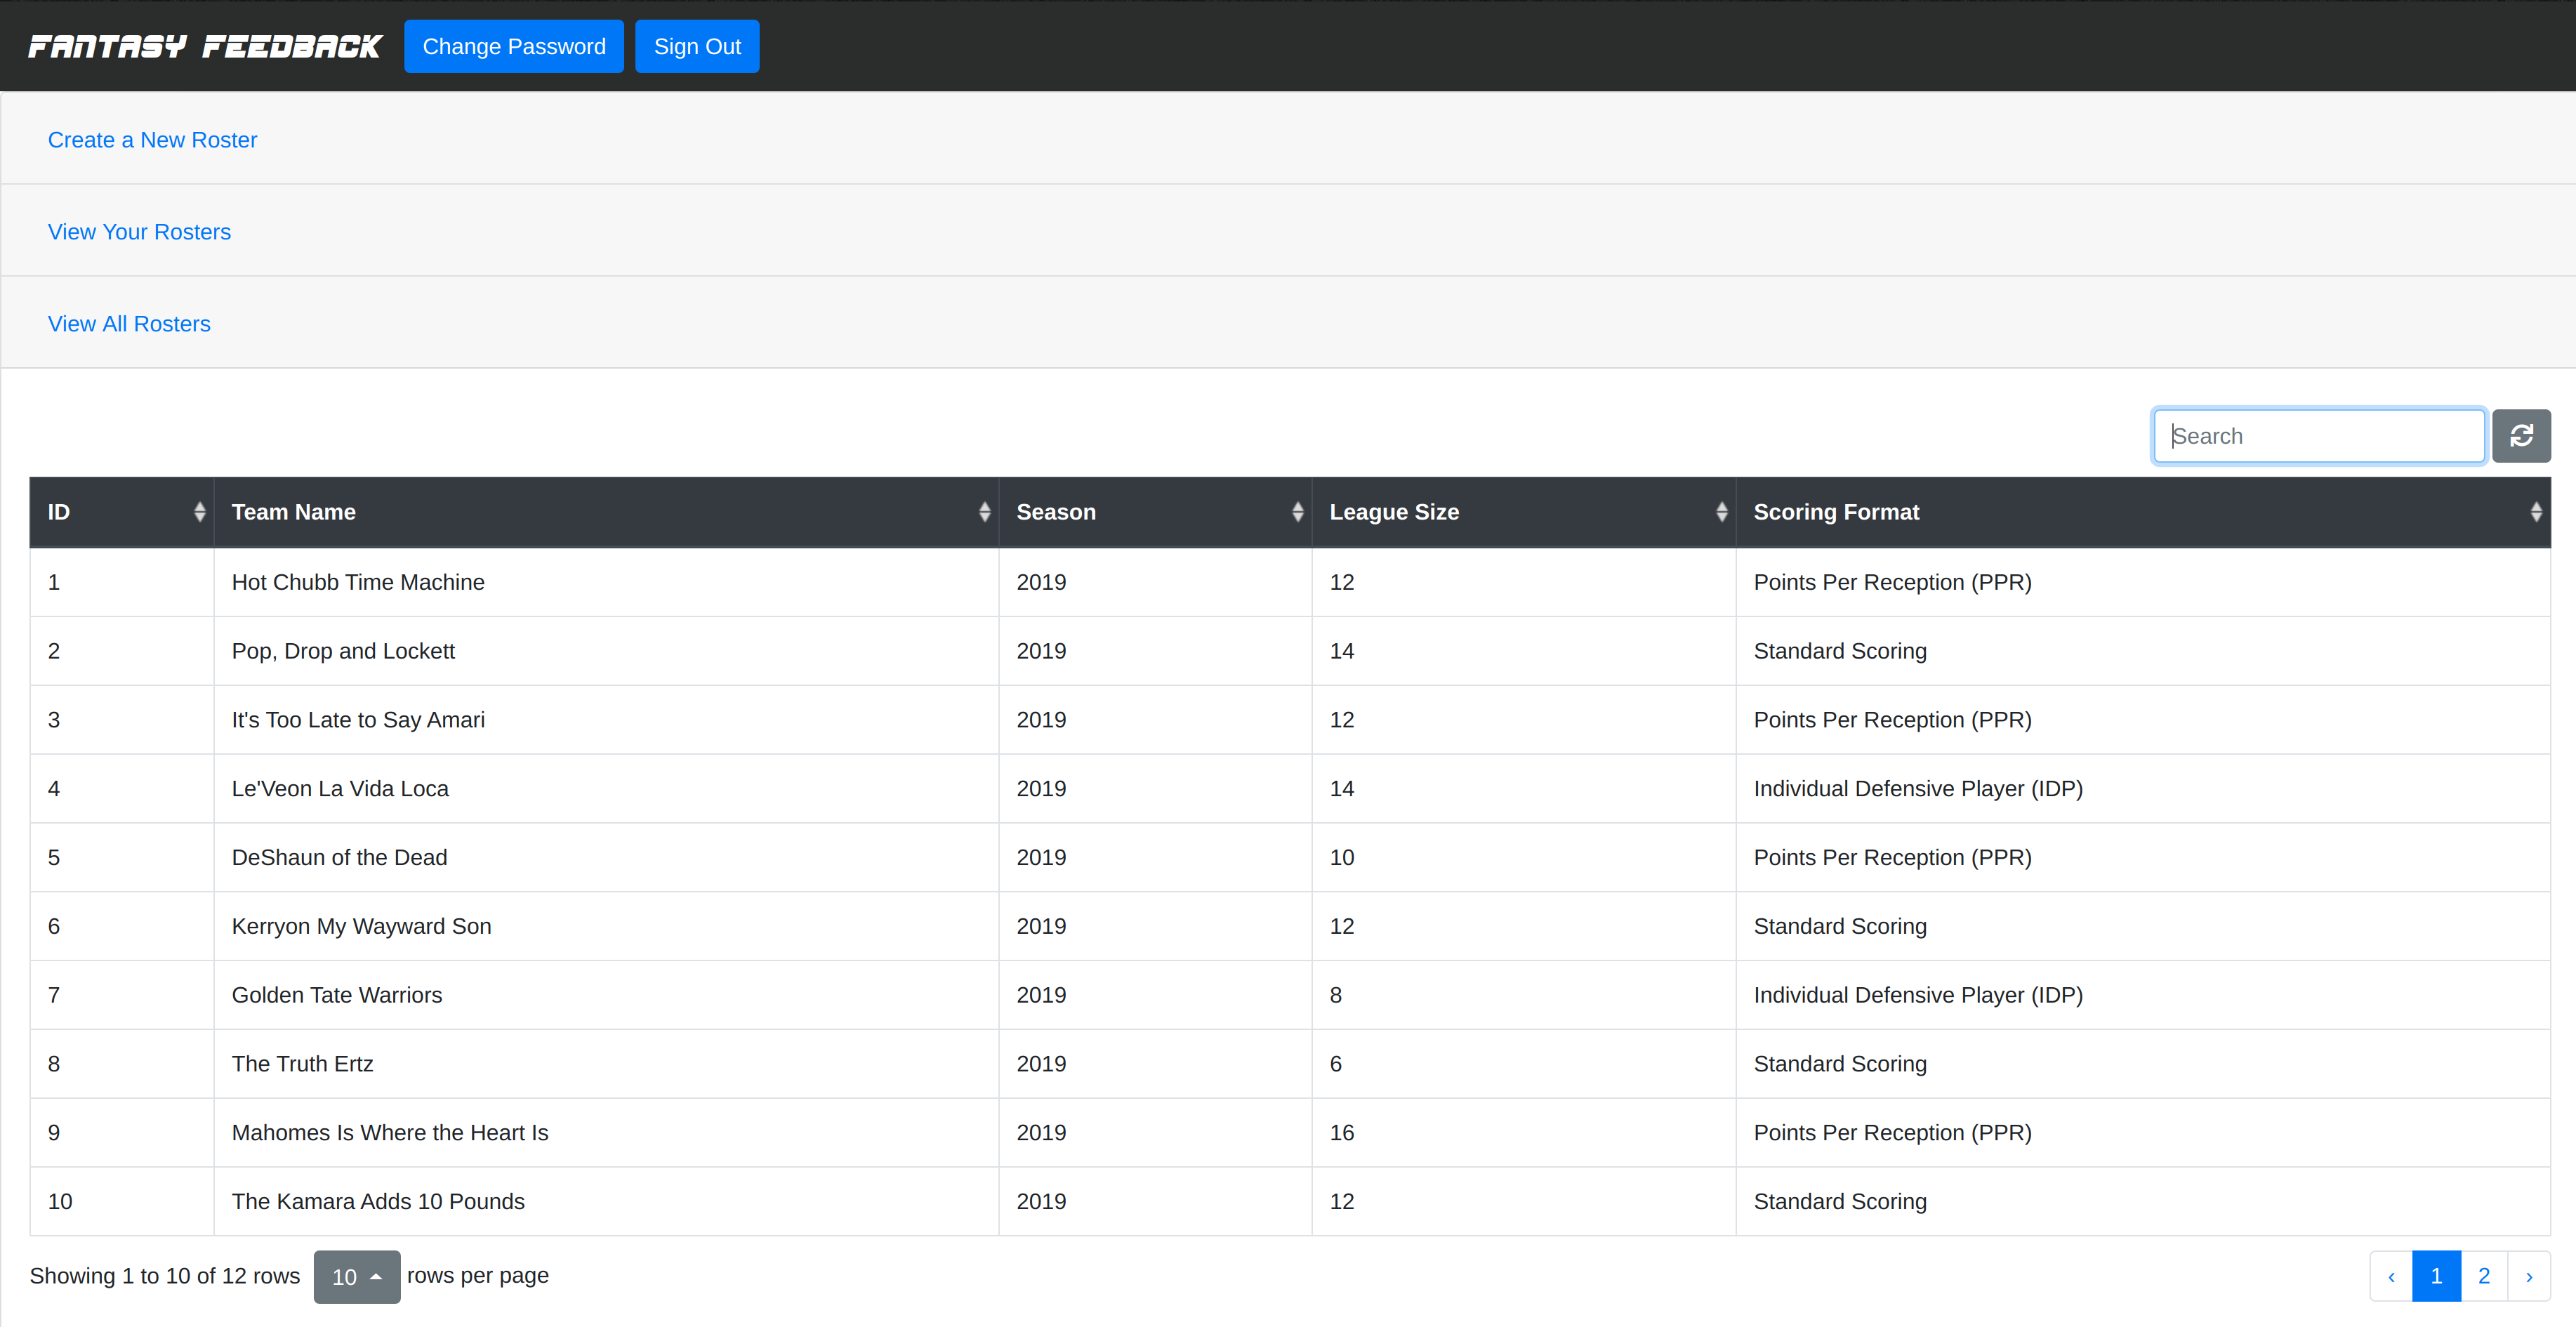Select the DeShaun of the Dead team
Image resolution: width=2576 pixels, height=1327 pixels.
tap(339, 858)
